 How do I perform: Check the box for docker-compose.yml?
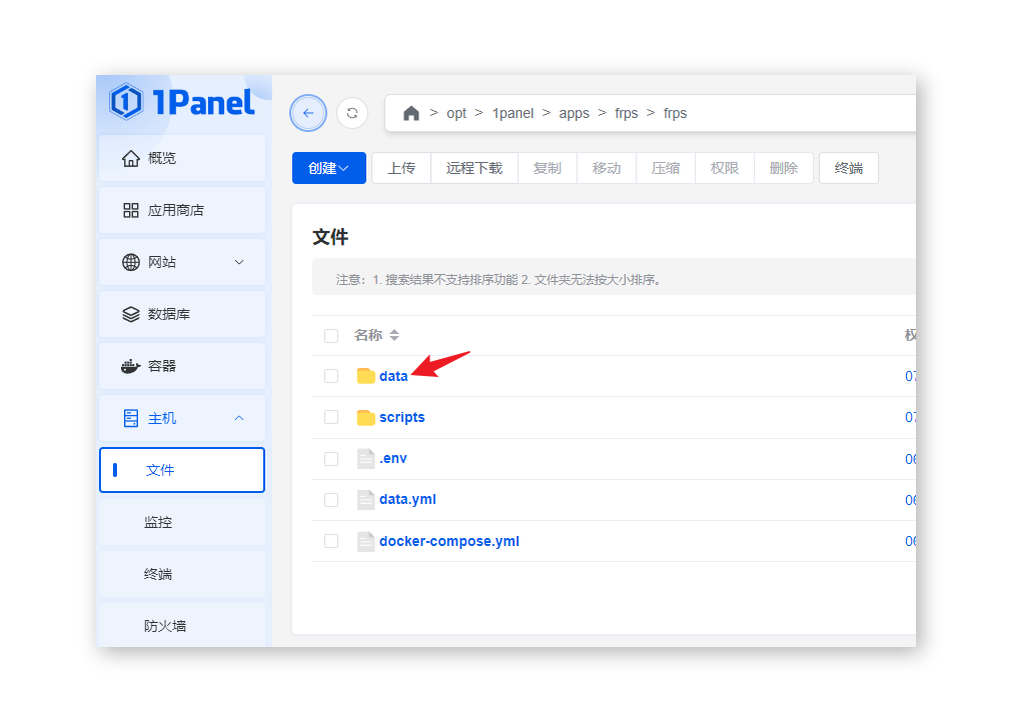[331, 541]
